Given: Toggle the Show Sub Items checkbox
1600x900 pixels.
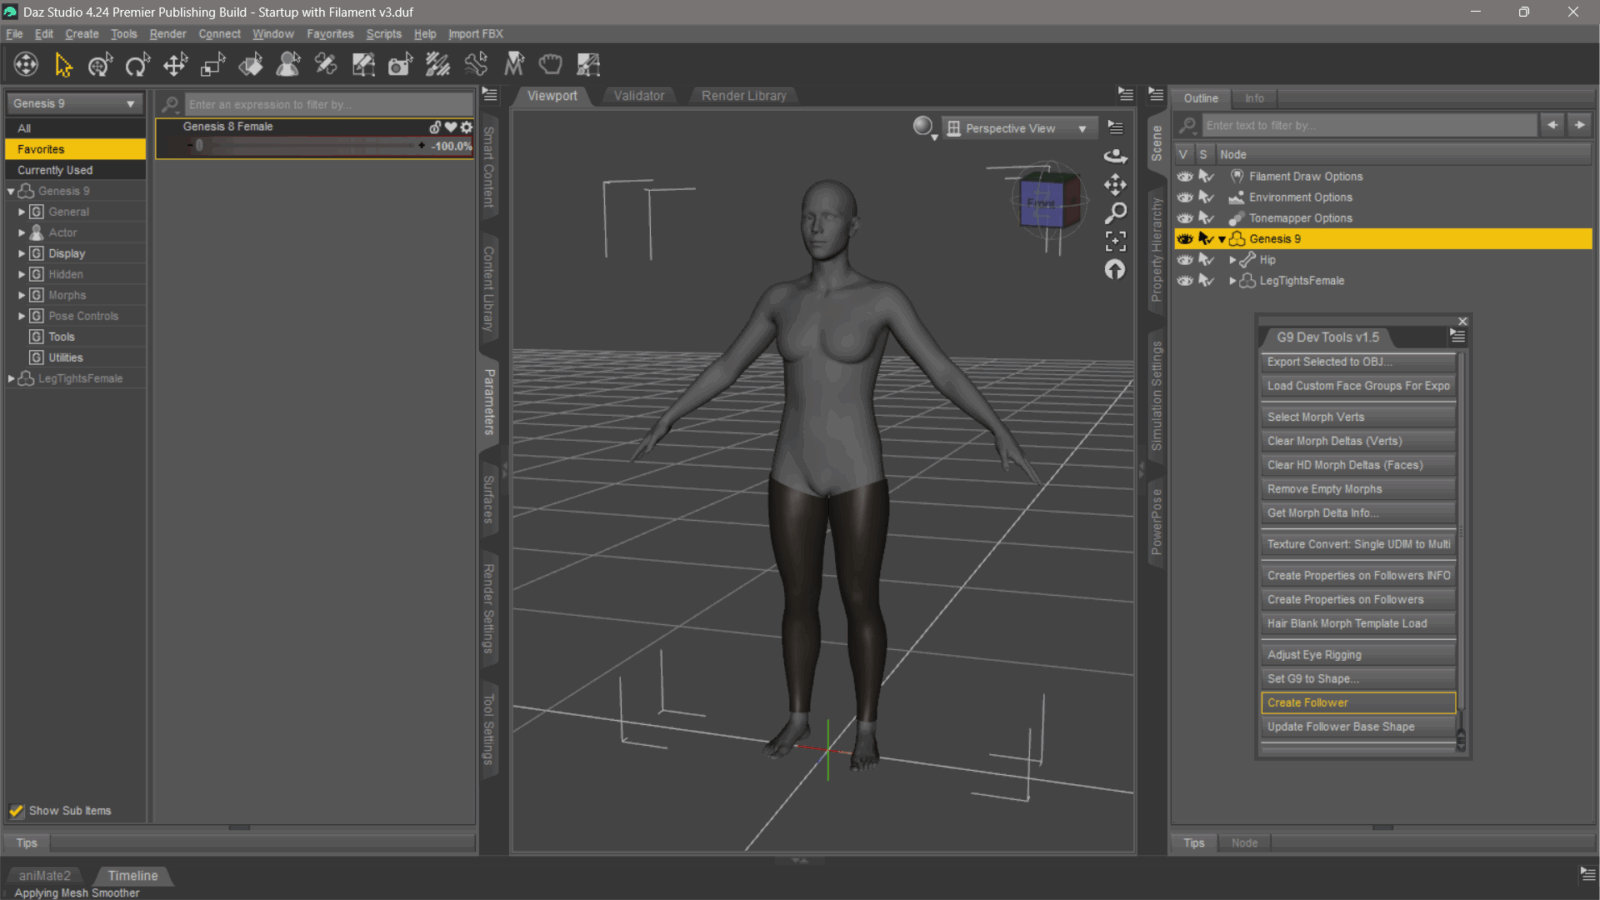Looking at the screenshot, I should pyautogui.click(x=17, y=810).
